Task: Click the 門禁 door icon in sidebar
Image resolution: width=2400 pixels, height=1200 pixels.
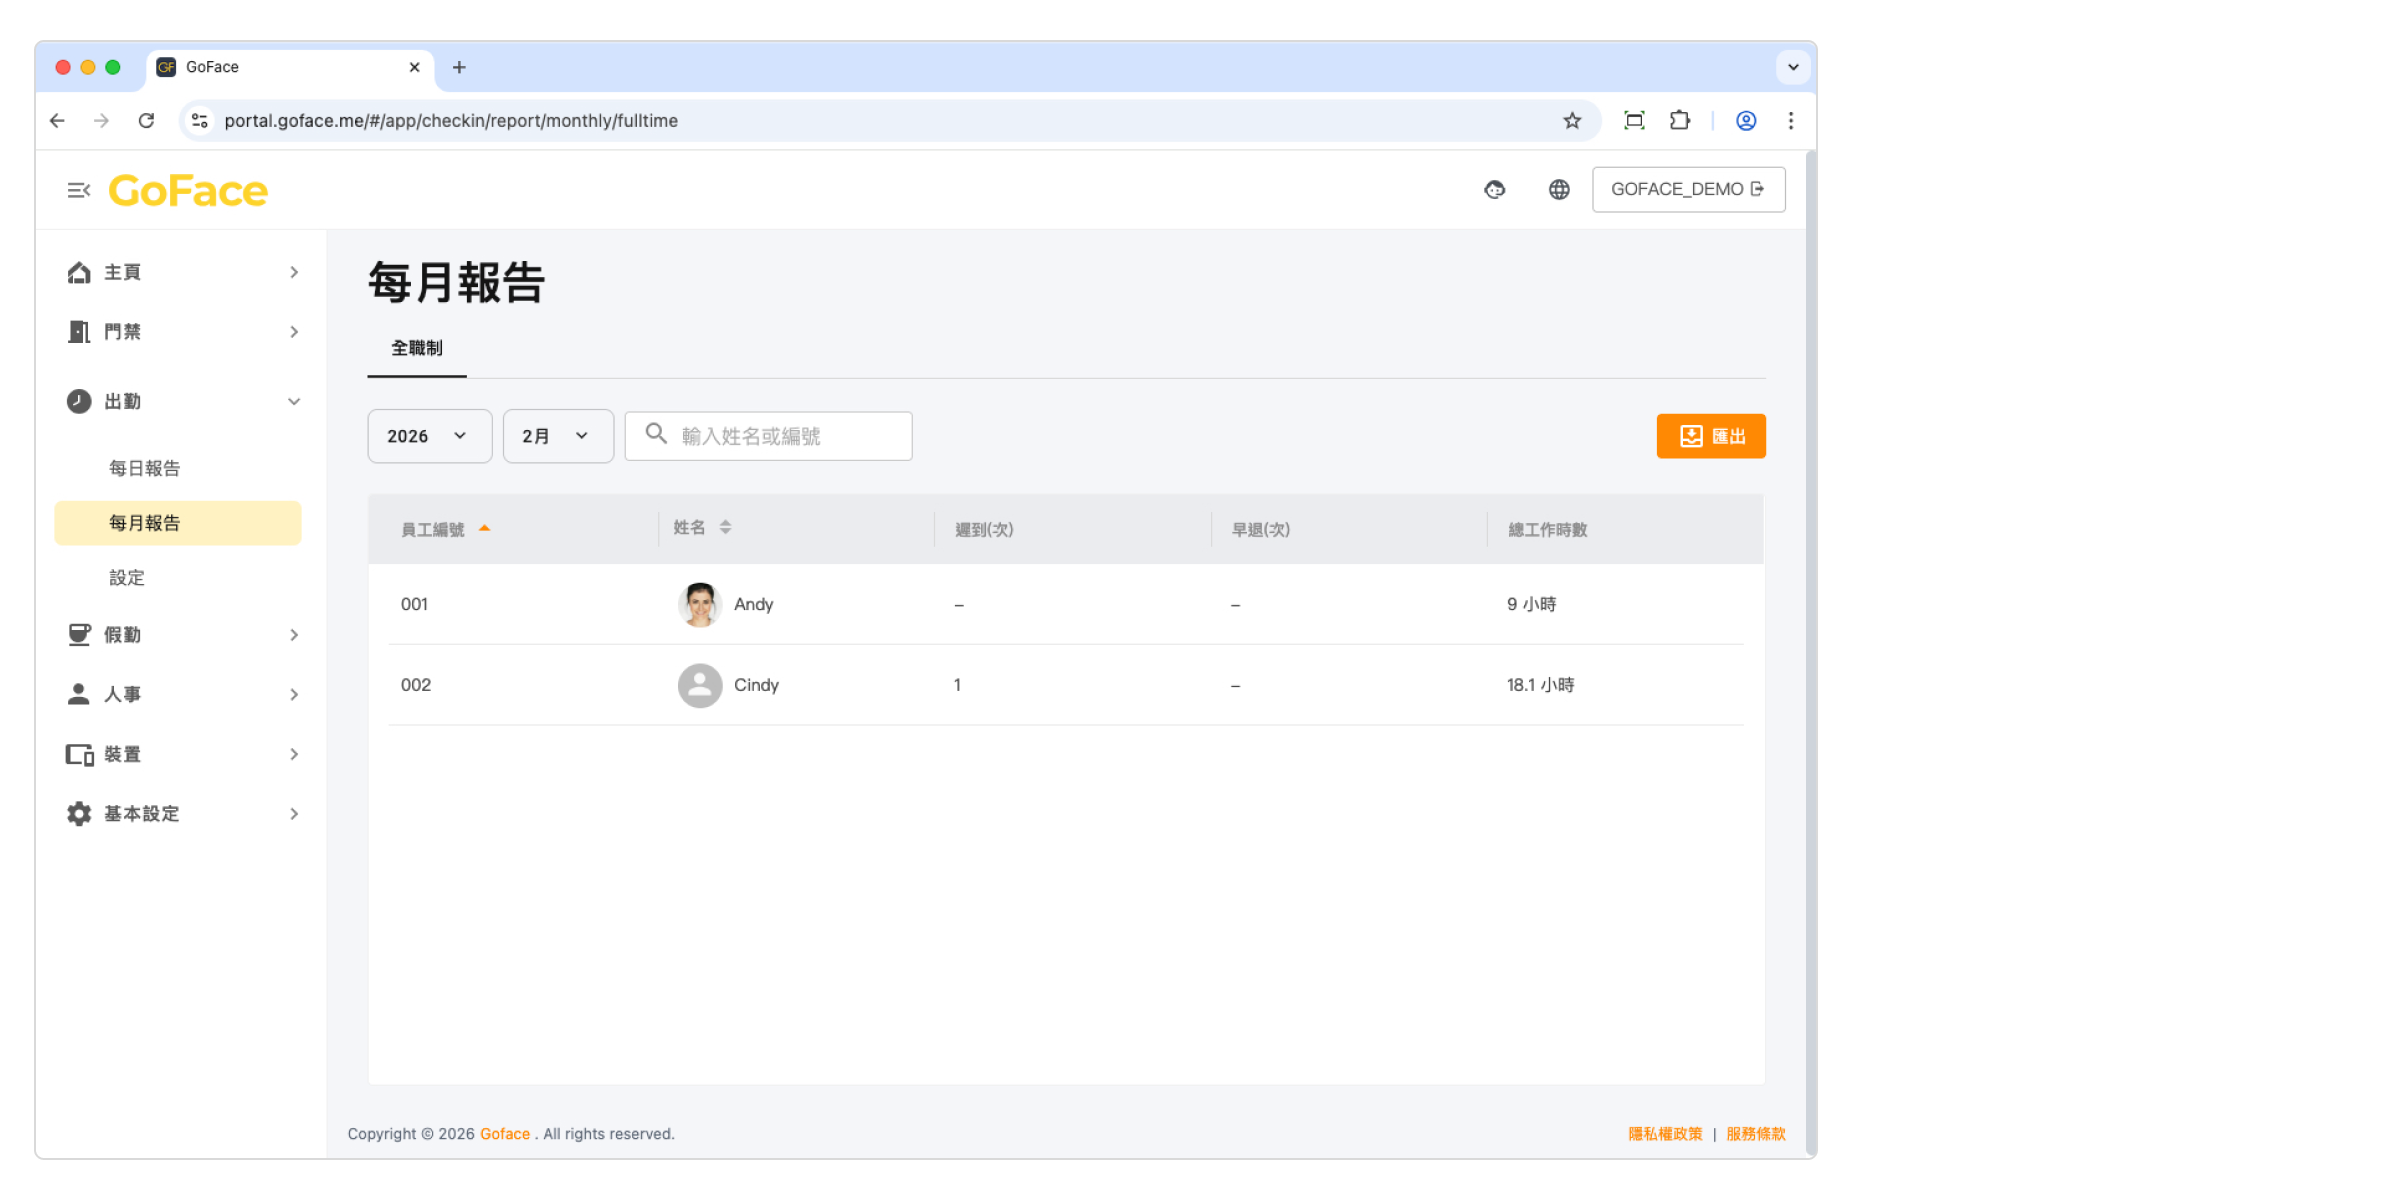Action: pyautogui.click(x=79, y=332)
